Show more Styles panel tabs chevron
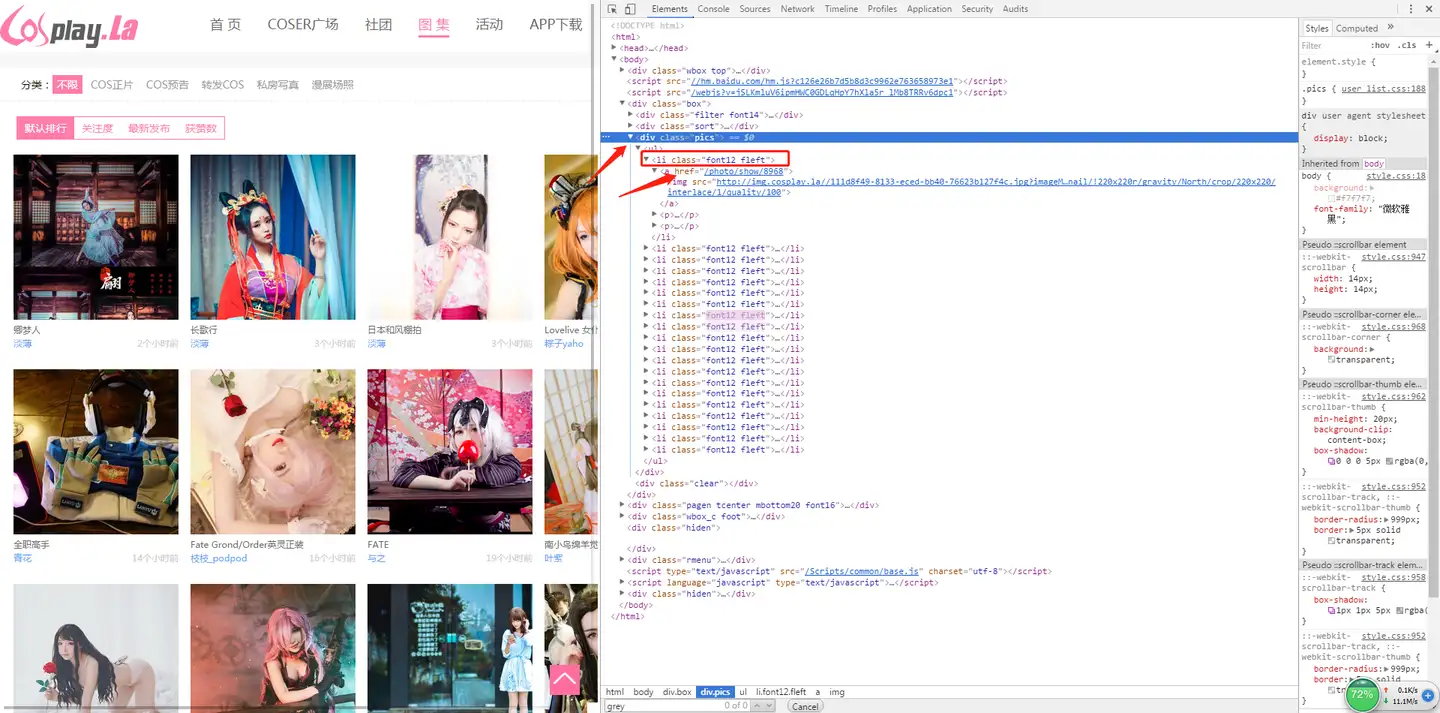1440x713 pixels. 1390,28
